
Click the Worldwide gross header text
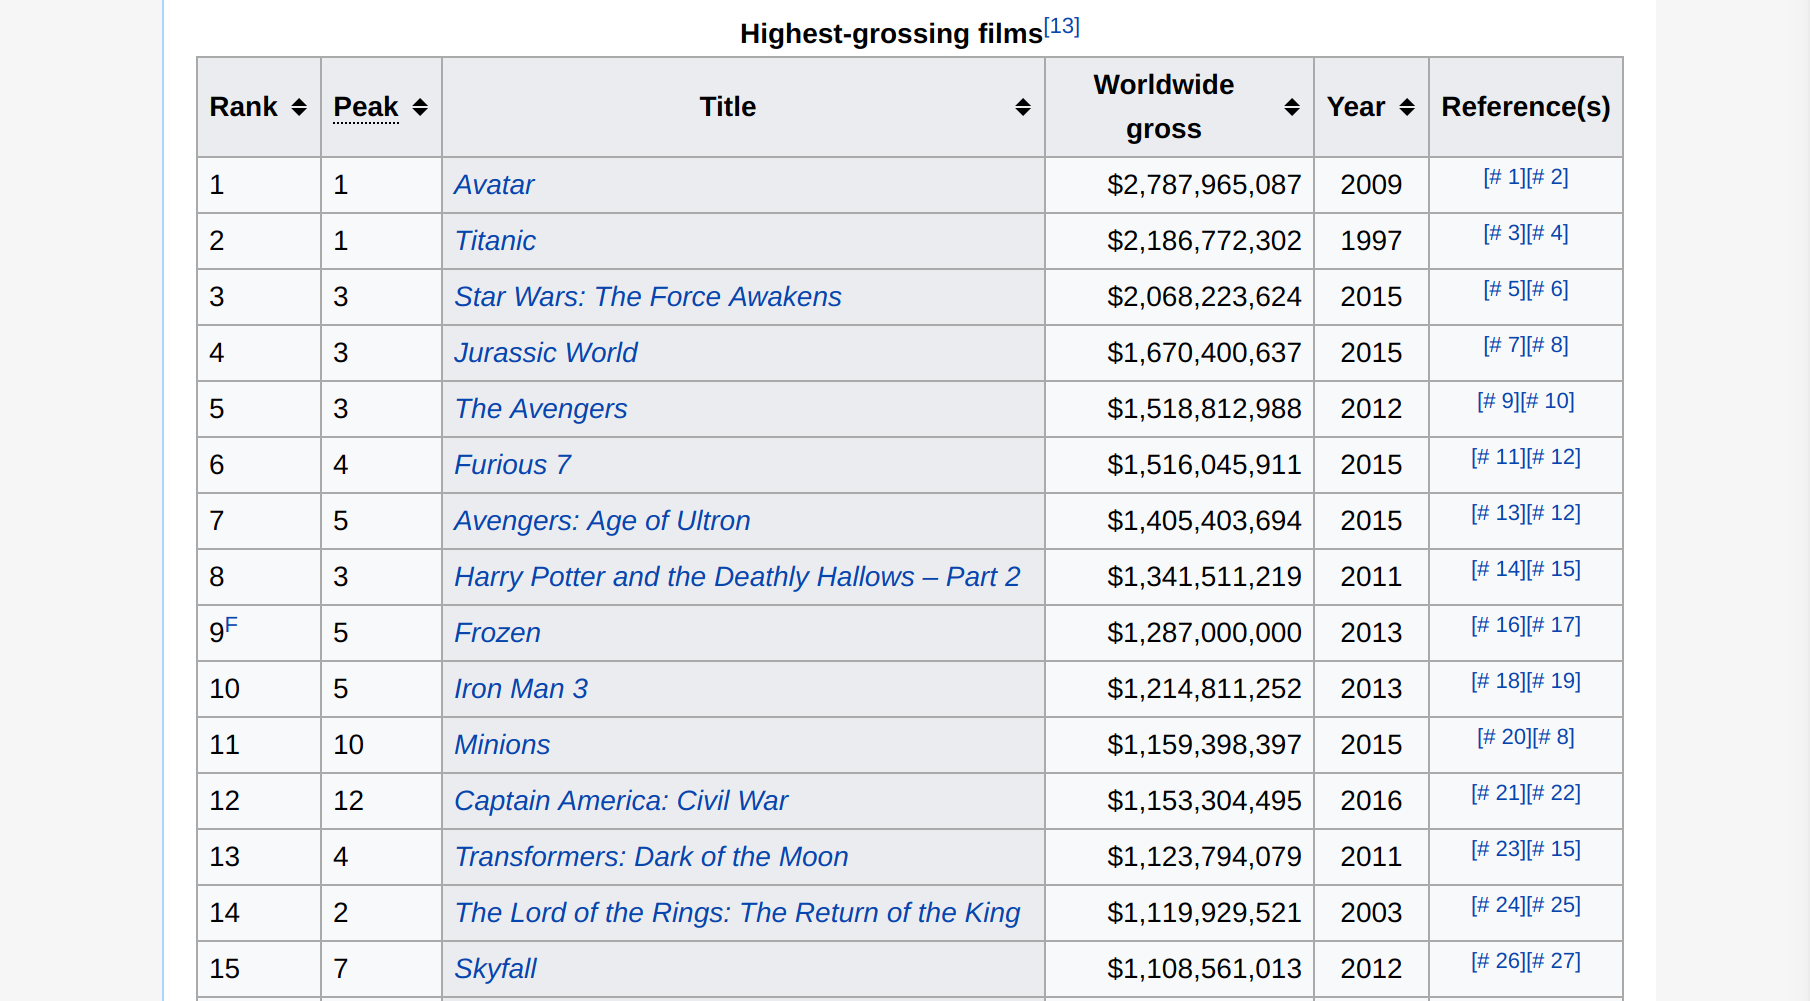[x=1164, y=107]
